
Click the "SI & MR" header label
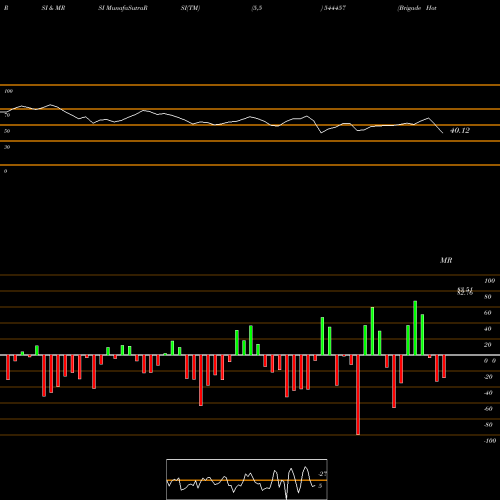click(53, 8)
